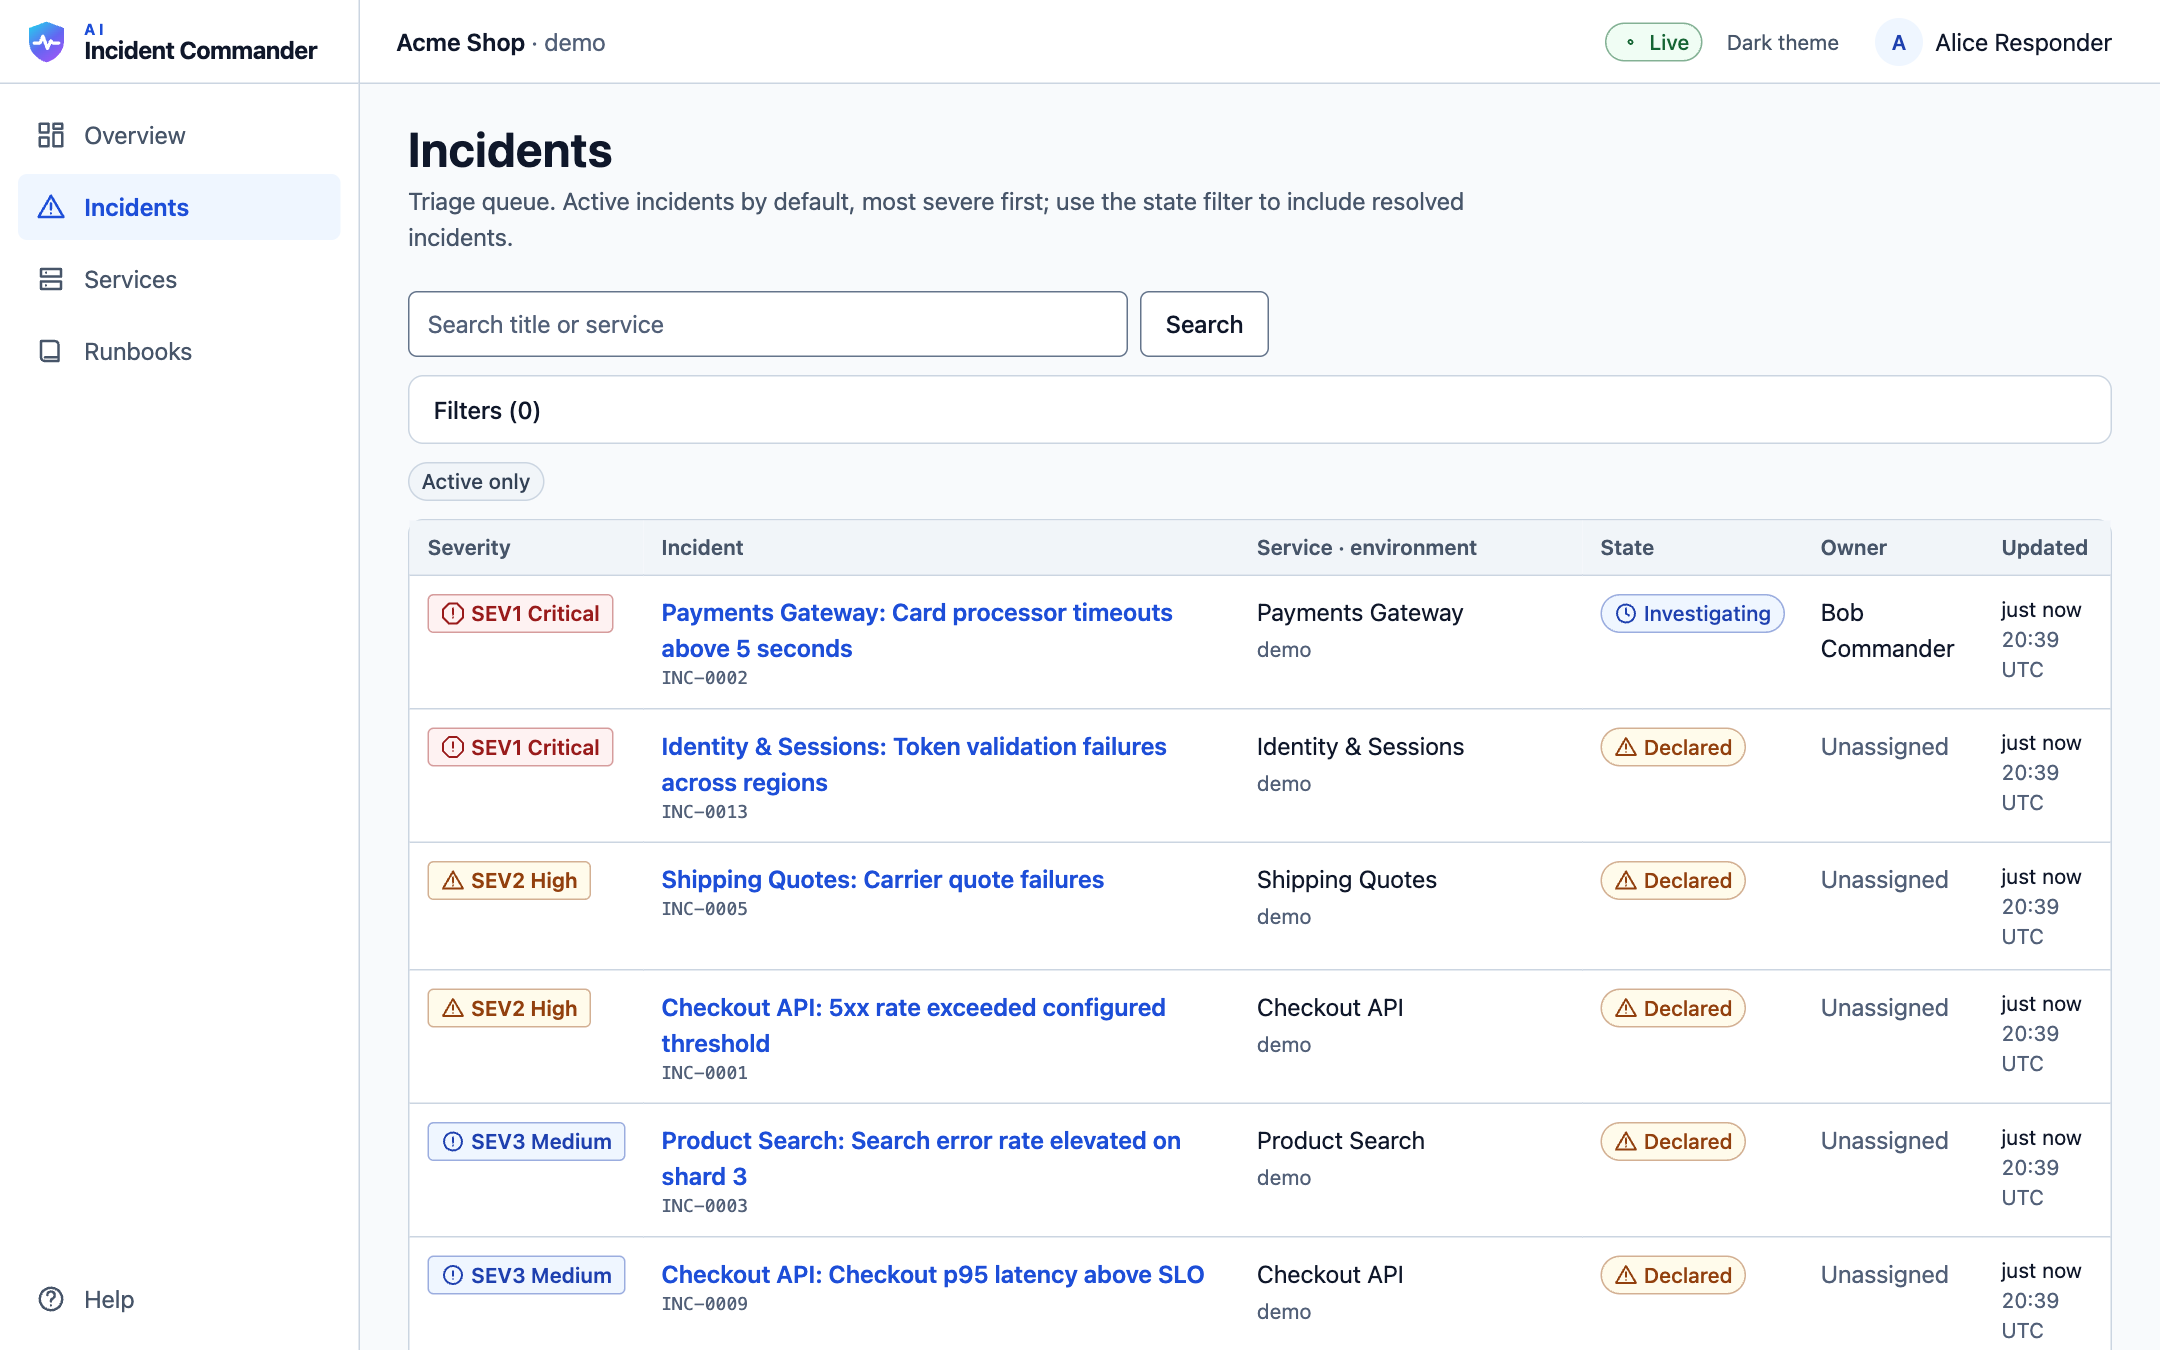Click the SEV1 Critical badge for INC-0013
The image size is (2160, 1350).
coord(520,747)
